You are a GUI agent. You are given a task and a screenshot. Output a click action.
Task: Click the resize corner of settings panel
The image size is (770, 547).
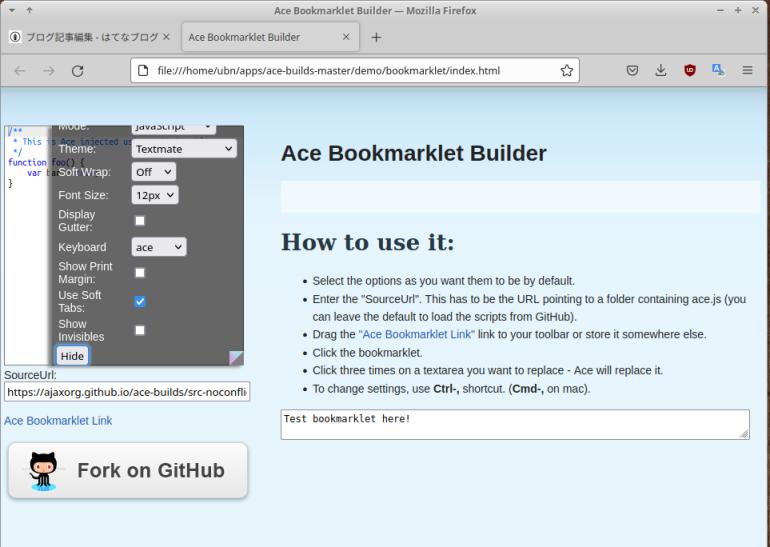point(236,358)
